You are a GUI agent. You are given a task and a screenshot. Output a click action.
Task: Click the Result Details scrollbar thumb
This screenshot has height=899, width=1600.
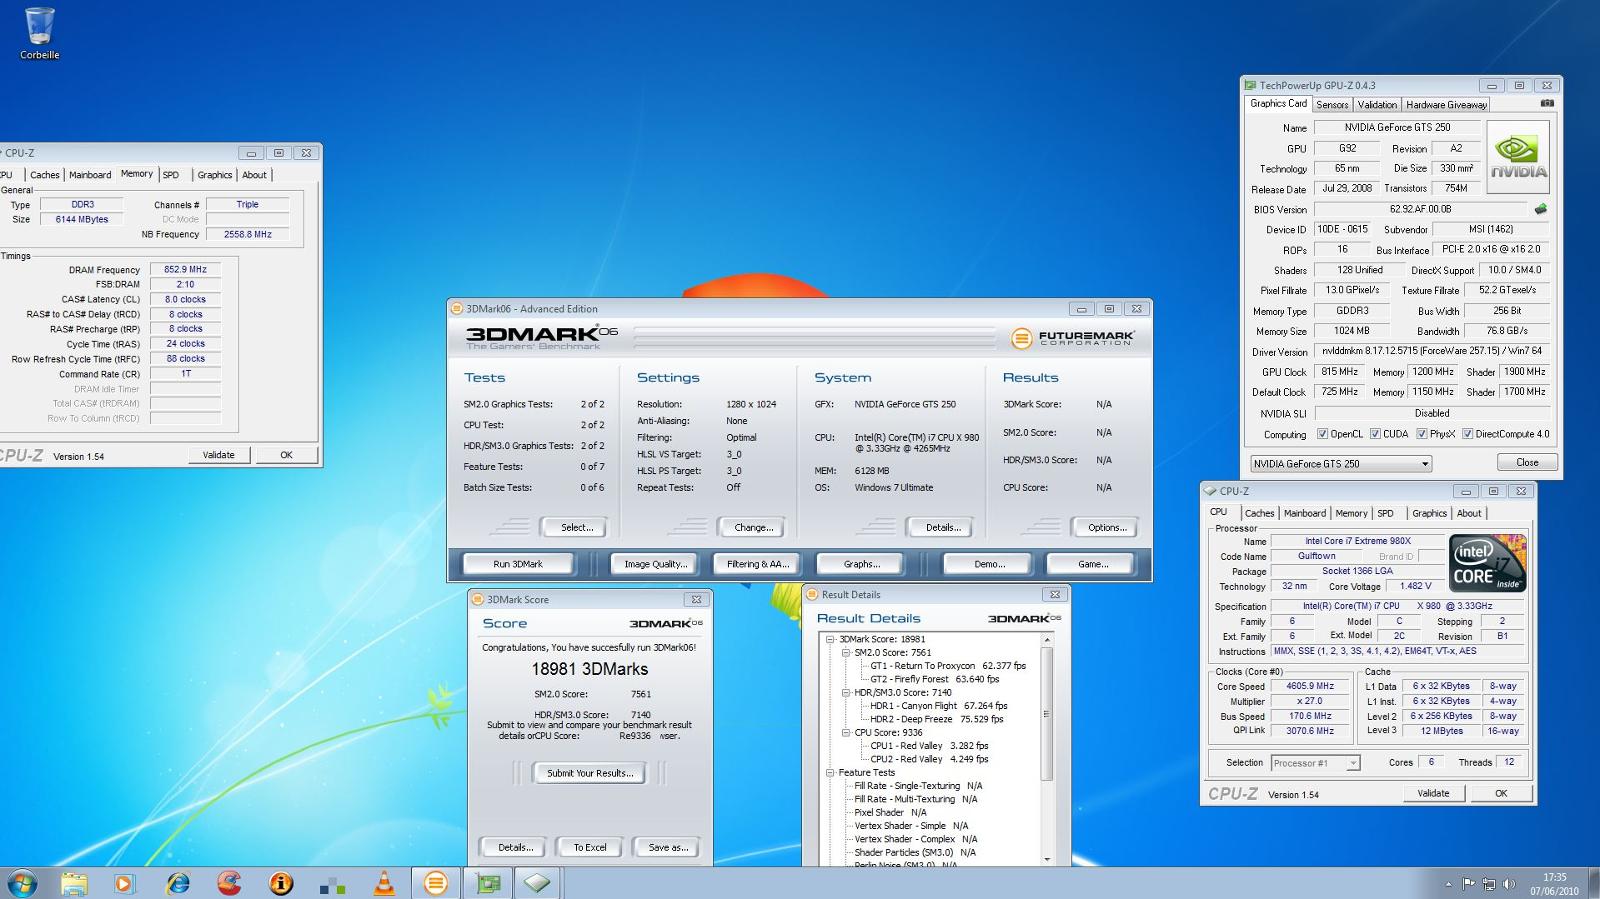[x=1047, y=714]
